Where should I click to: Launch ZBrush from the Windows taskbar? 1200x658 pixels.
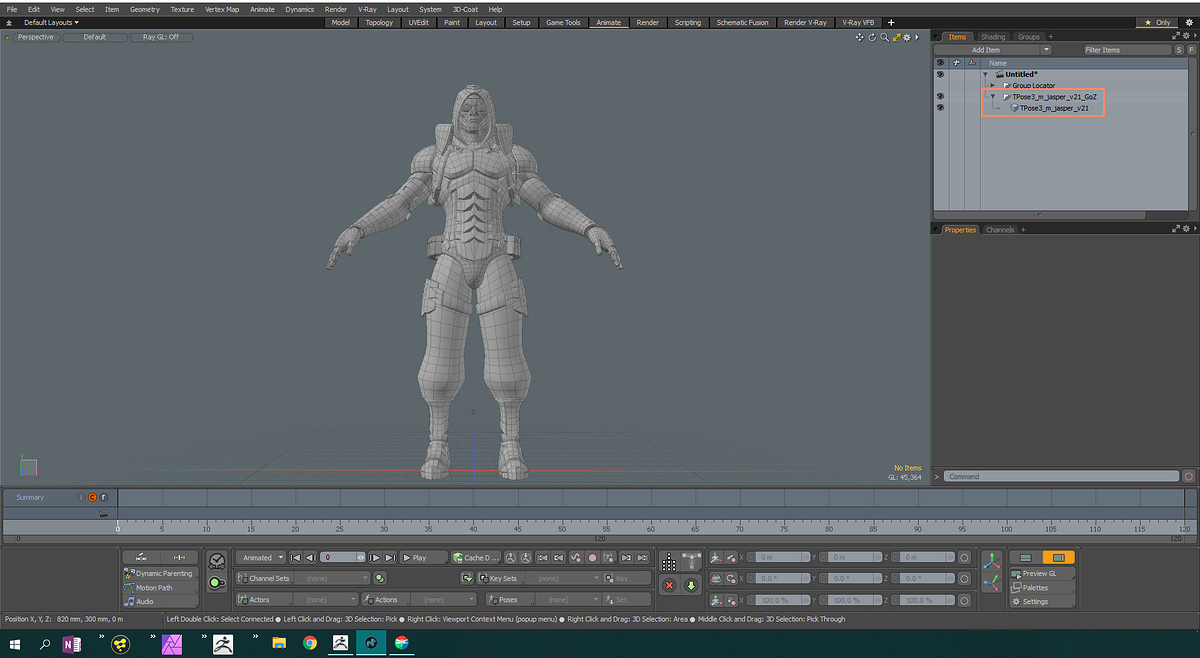point(222,644)
